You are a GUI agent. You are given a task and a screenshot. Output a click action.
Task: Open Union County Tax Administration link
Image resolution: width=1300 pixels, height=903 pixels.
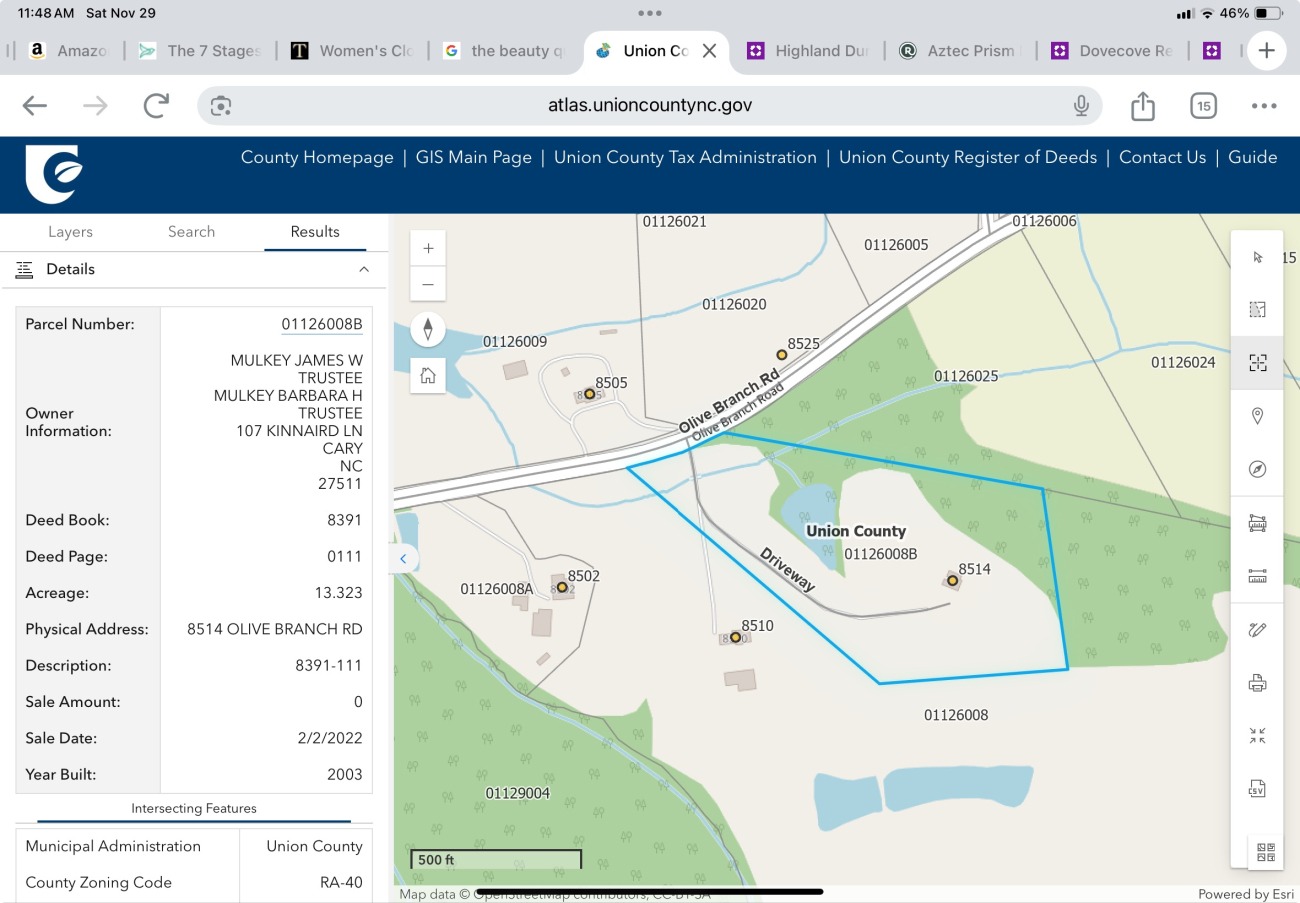point(685,157)
